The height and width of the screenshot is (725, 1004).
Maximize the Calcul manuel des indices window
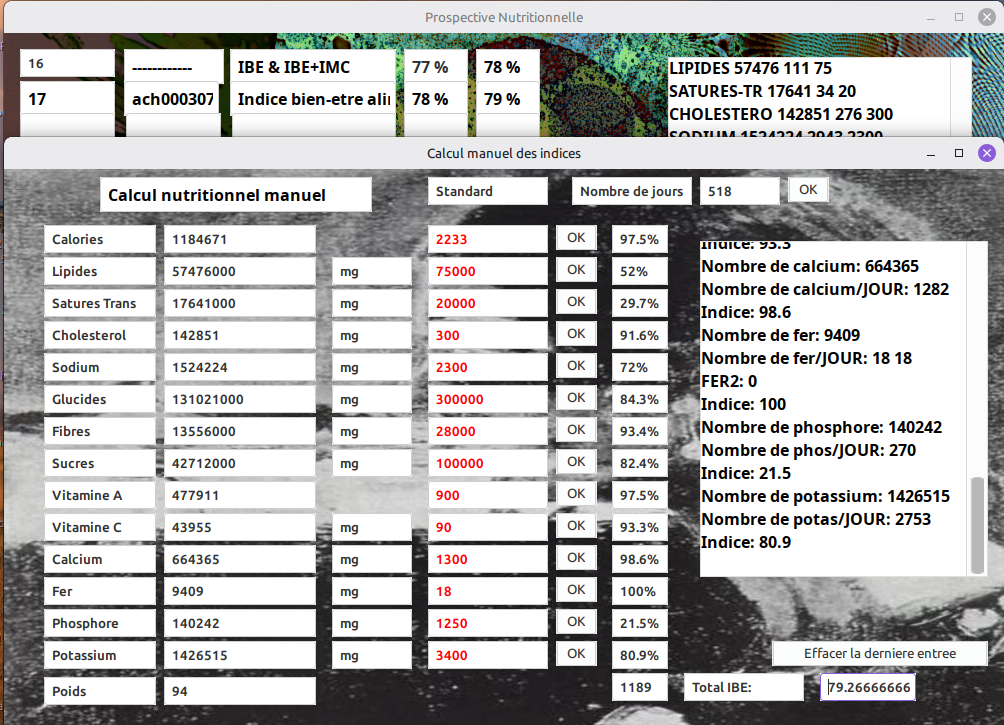tap(959, 153)
